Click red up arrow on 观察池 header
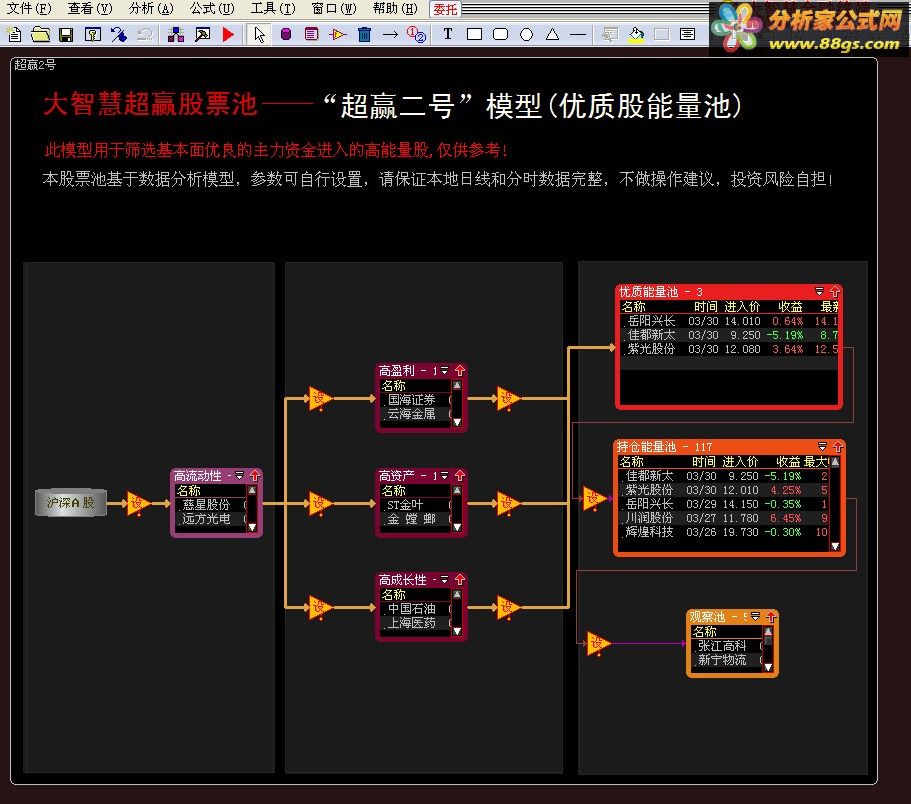The image size is (911, 804). [x=771, y=616]
